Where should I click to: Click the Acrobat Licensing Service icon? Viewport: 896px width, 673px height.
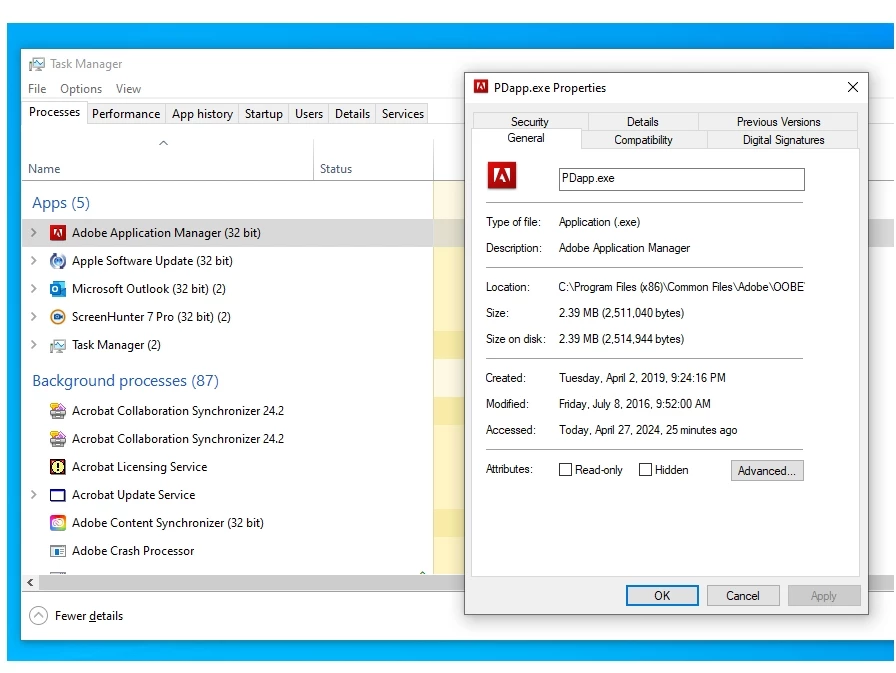coord(58,467)
